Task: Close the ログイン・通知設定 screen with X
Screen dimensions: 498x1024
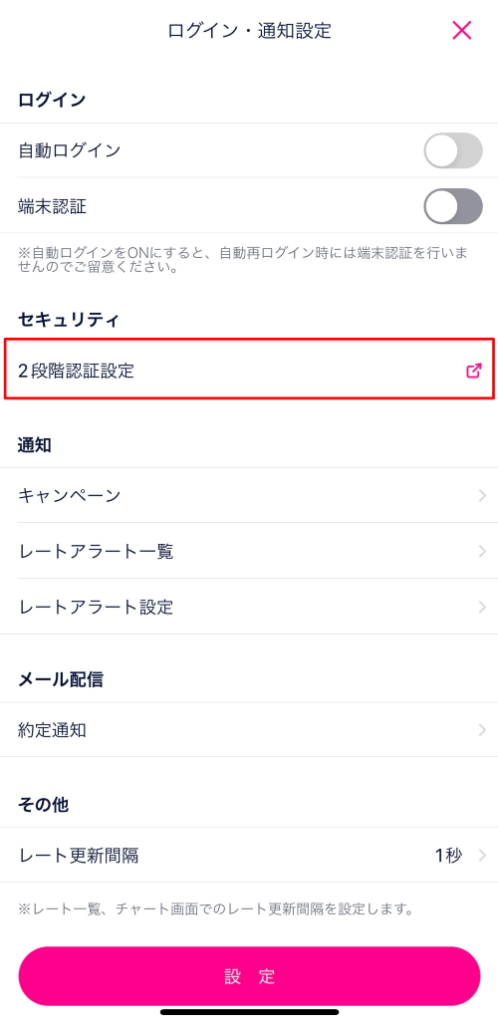Action: click(461, 30)
